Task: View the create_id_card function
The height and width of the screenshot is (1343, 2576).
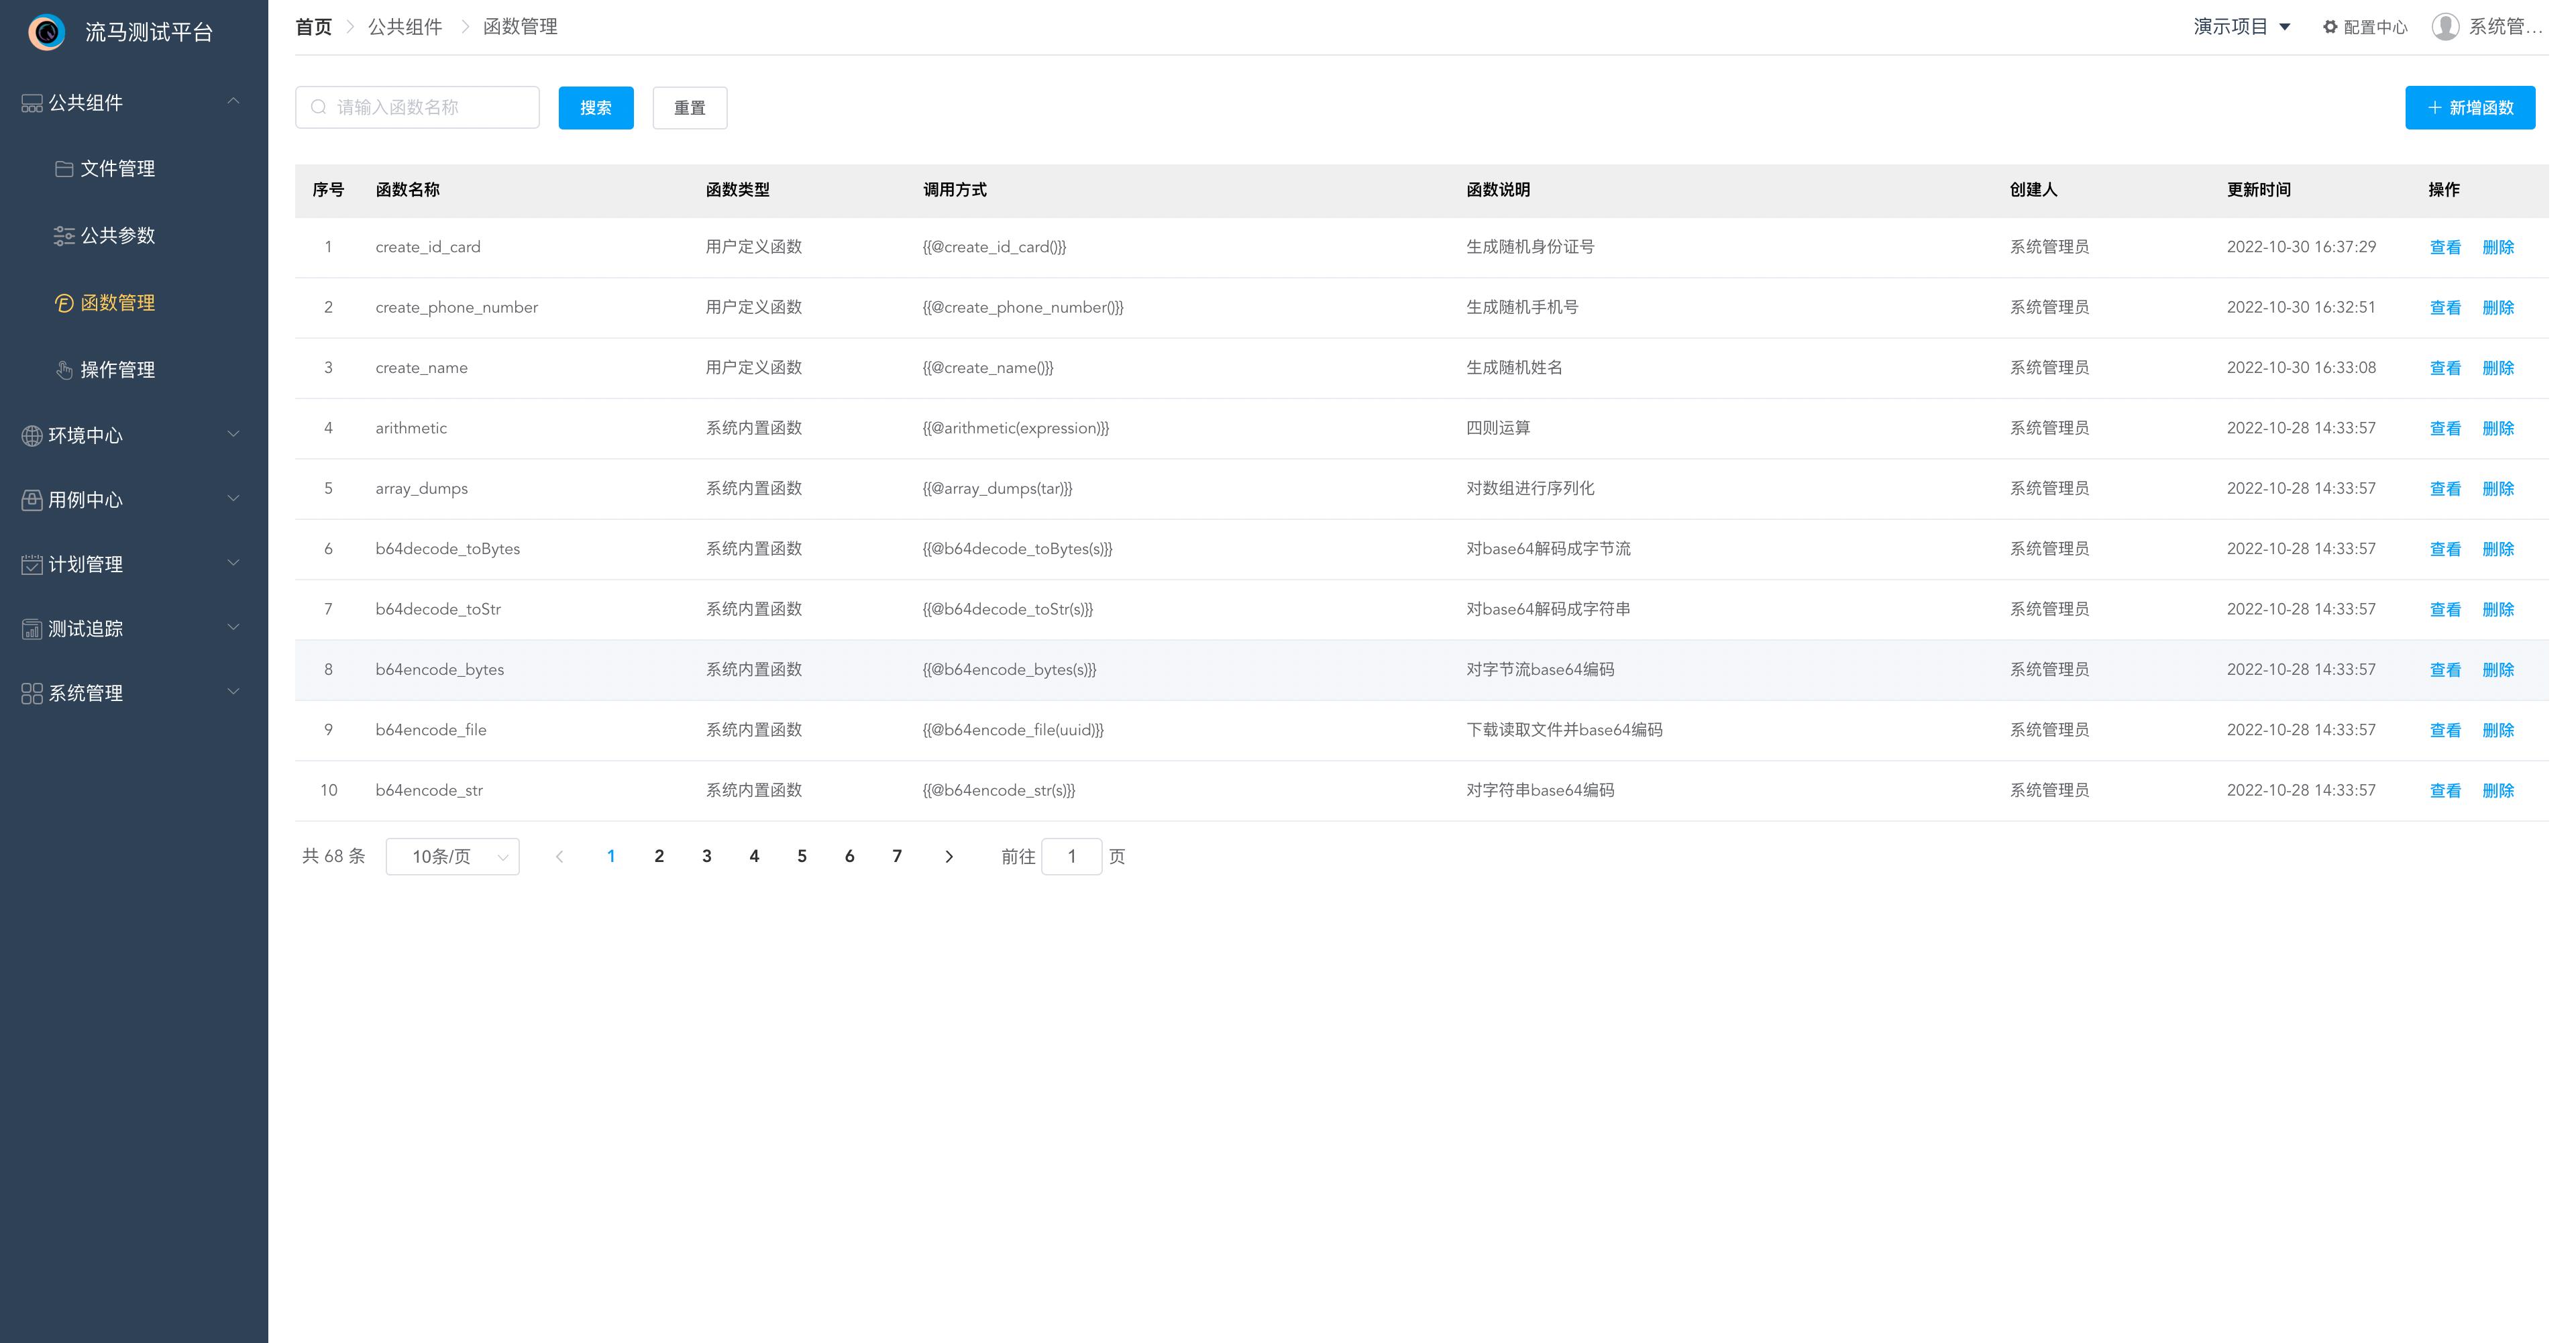Action: coord(2445,248)
